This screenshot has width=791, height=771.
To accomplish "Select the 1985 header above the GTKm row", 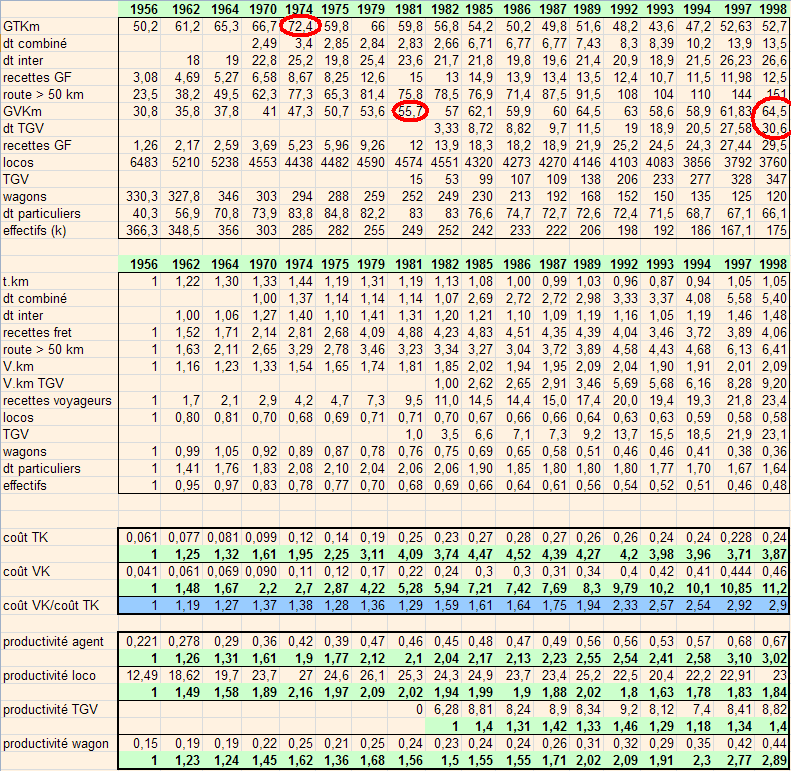I will (479, 9).
